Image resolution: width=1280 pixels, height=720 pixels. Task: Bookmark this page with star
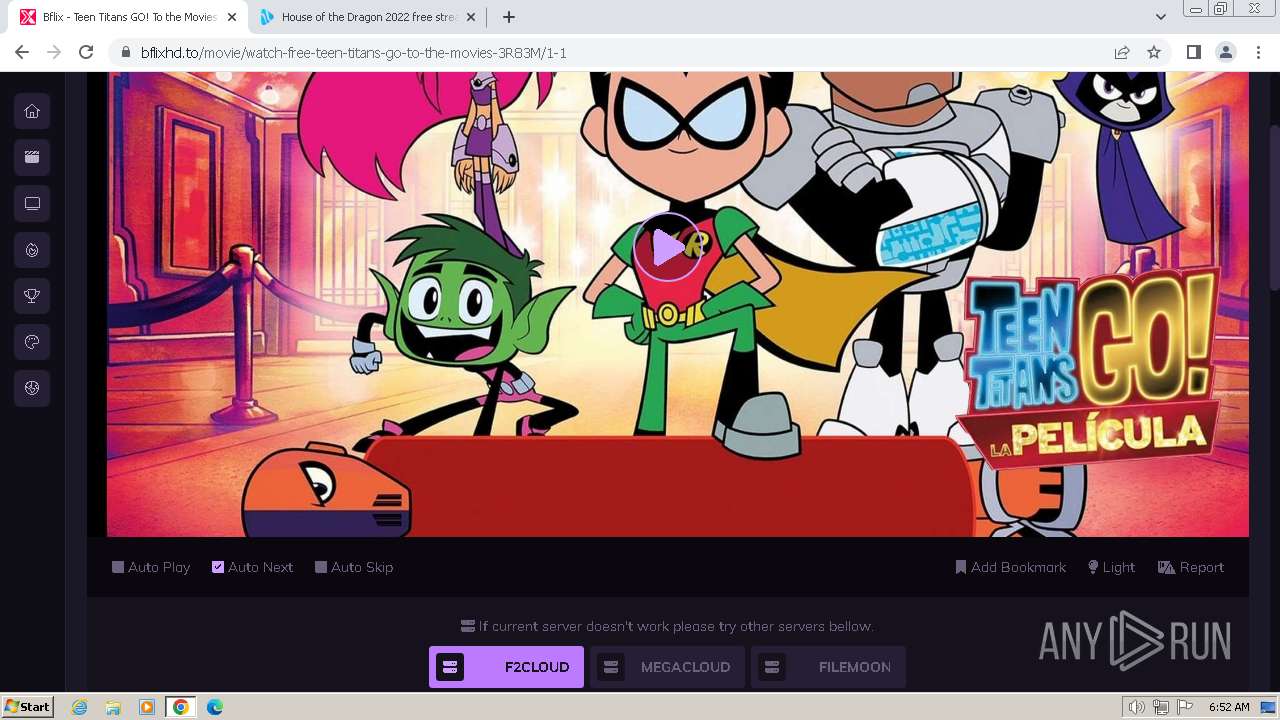pyautogui.click(x=1154, y=53)
